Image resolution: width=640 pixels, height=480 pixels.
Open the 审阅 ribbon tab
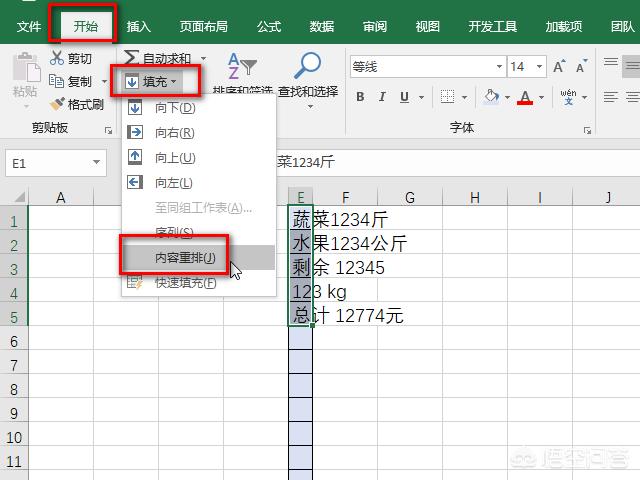click(374, 27)
